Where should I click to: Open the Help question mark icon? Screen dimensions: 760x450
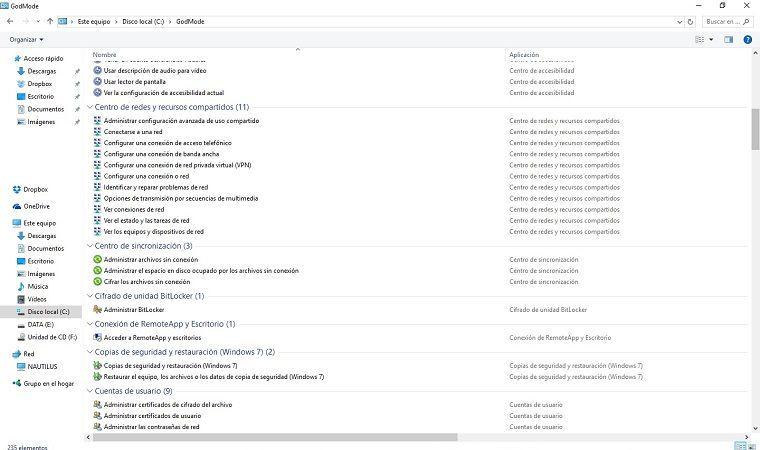[747, 39]
